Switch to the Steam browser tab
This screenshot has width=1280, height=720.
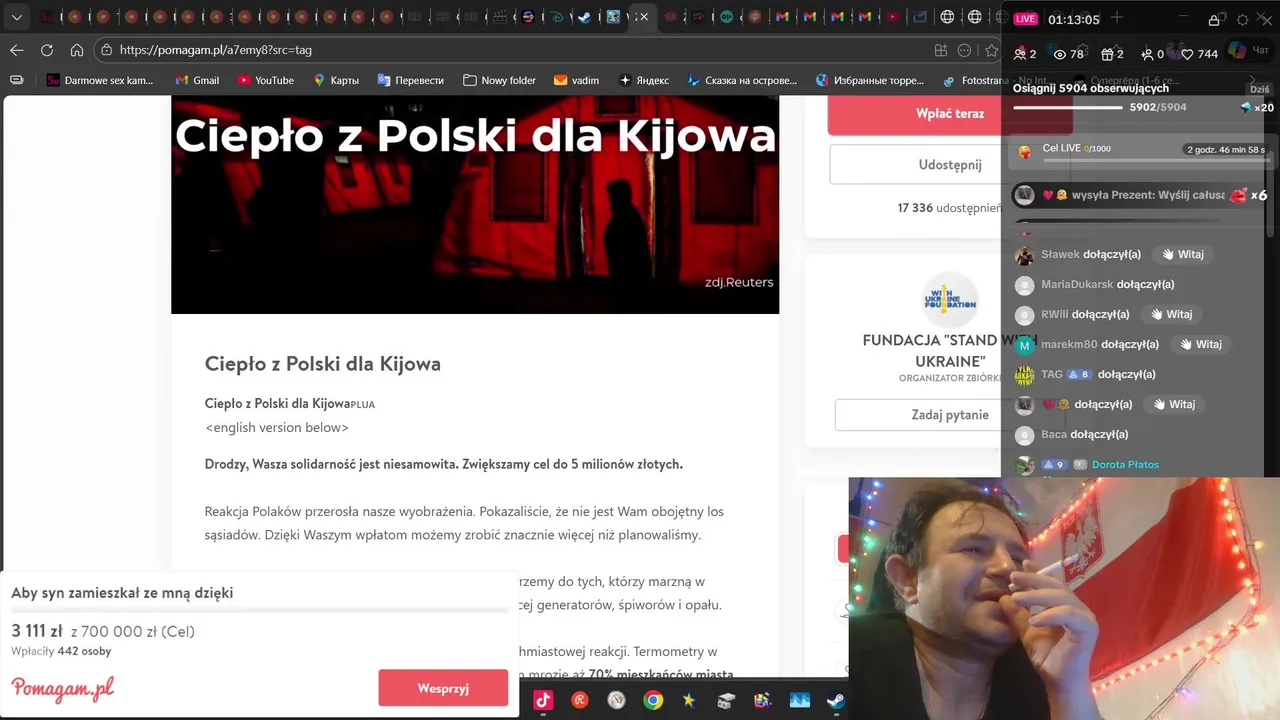[585, 17]
